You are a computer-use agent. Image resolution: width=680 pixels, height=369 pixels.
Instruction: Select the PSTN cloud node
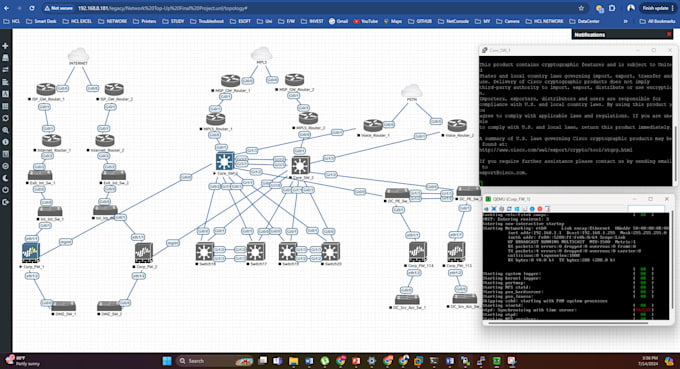point(412,91)
